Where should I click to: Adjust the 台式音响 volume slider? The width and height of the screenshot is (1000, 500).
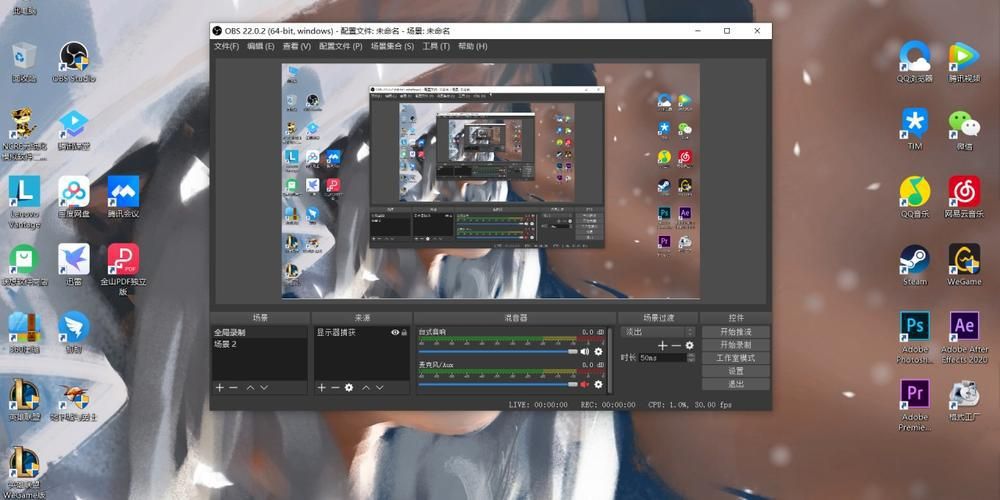[x=497, y=351]
